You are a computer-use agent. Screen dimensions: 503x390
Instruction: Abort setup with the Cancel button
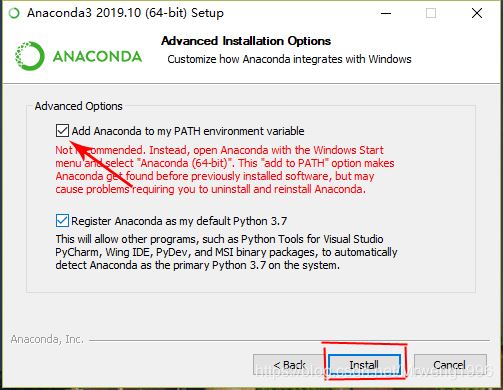pos(450,365)
